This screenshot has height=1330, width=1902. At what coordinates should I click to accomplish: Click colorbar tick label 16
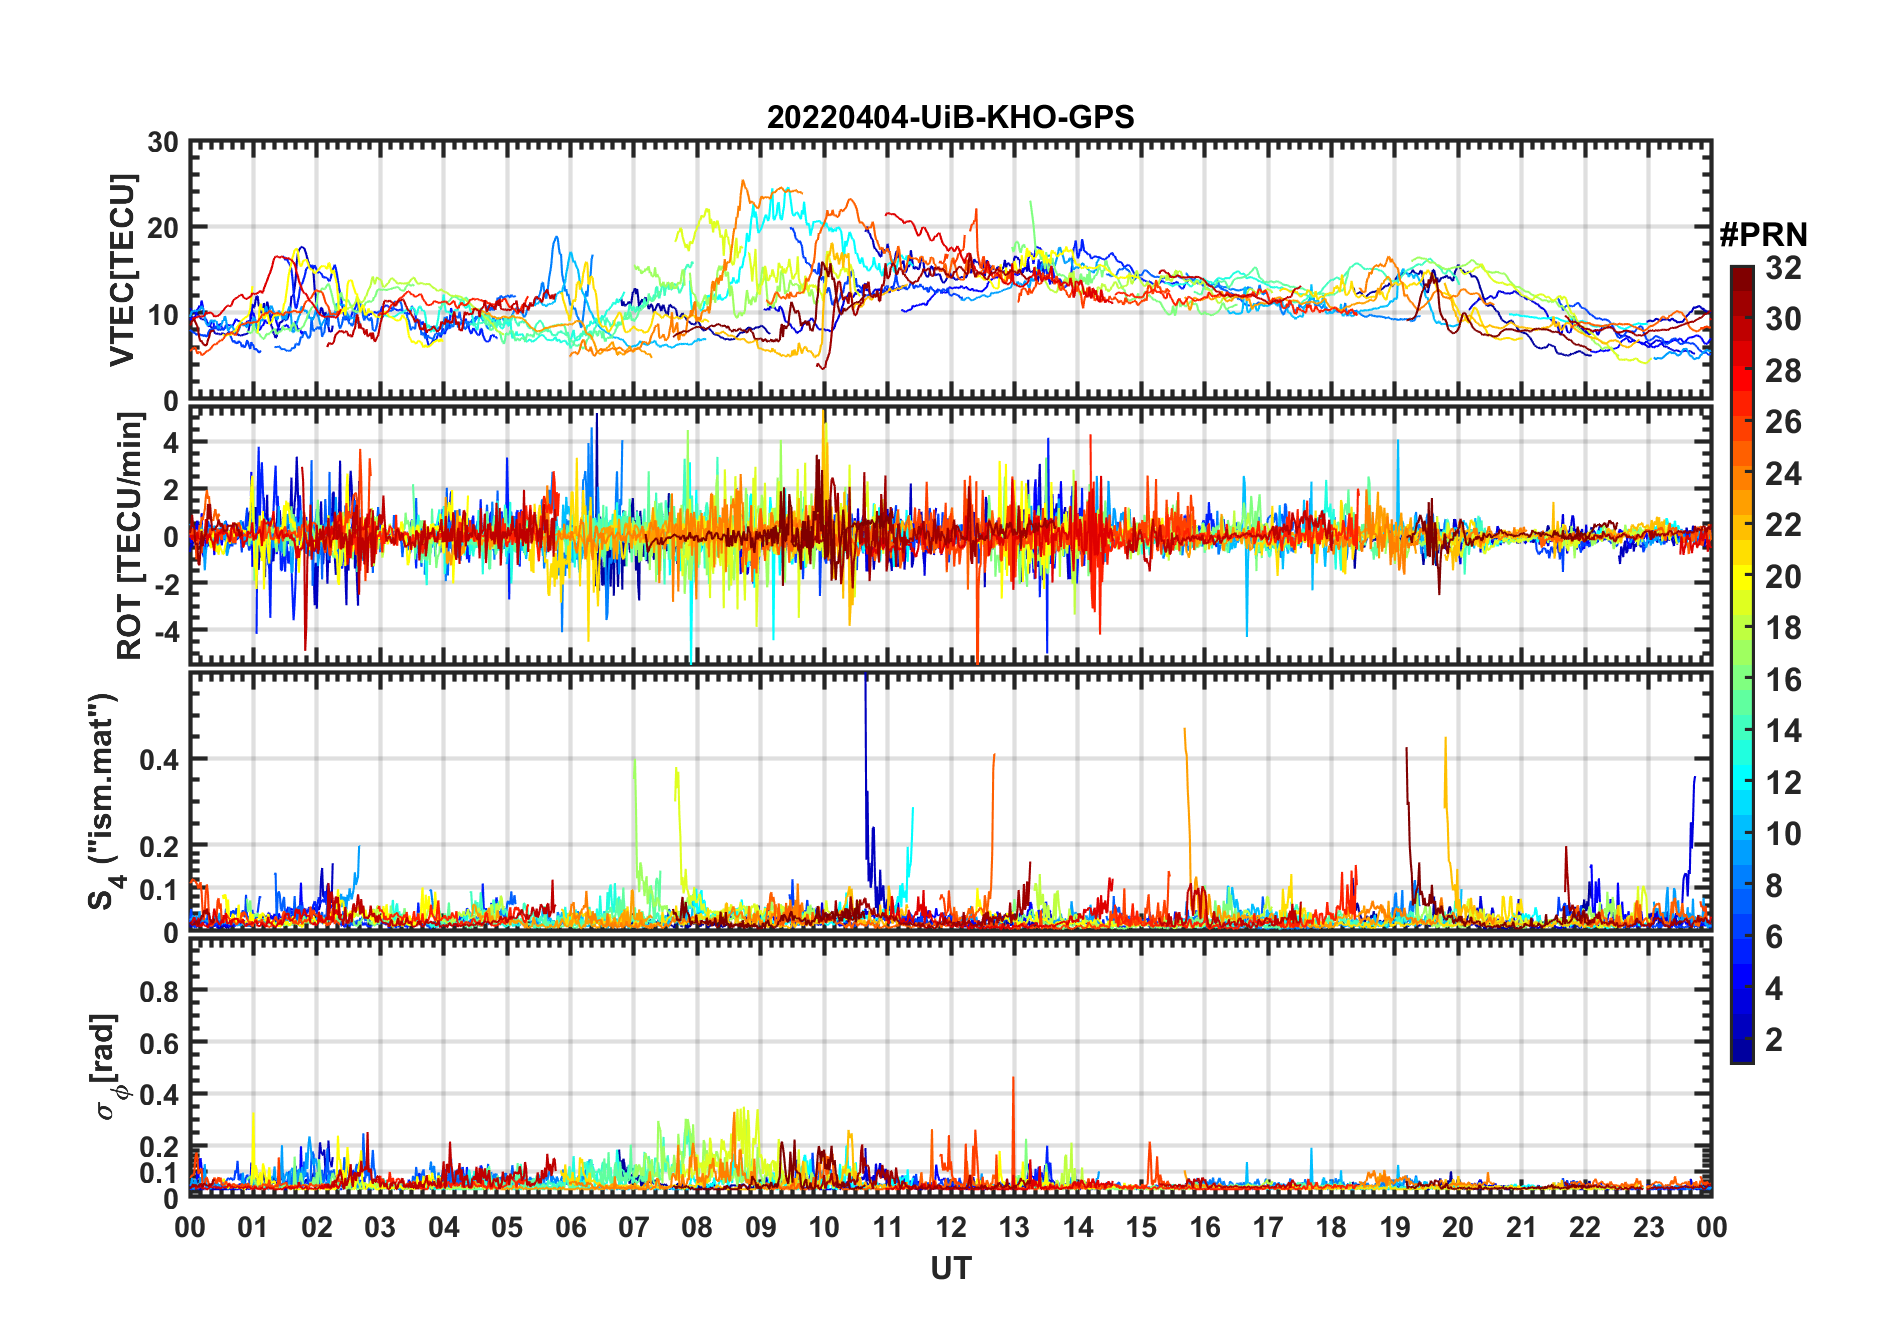click(1783, 680)
